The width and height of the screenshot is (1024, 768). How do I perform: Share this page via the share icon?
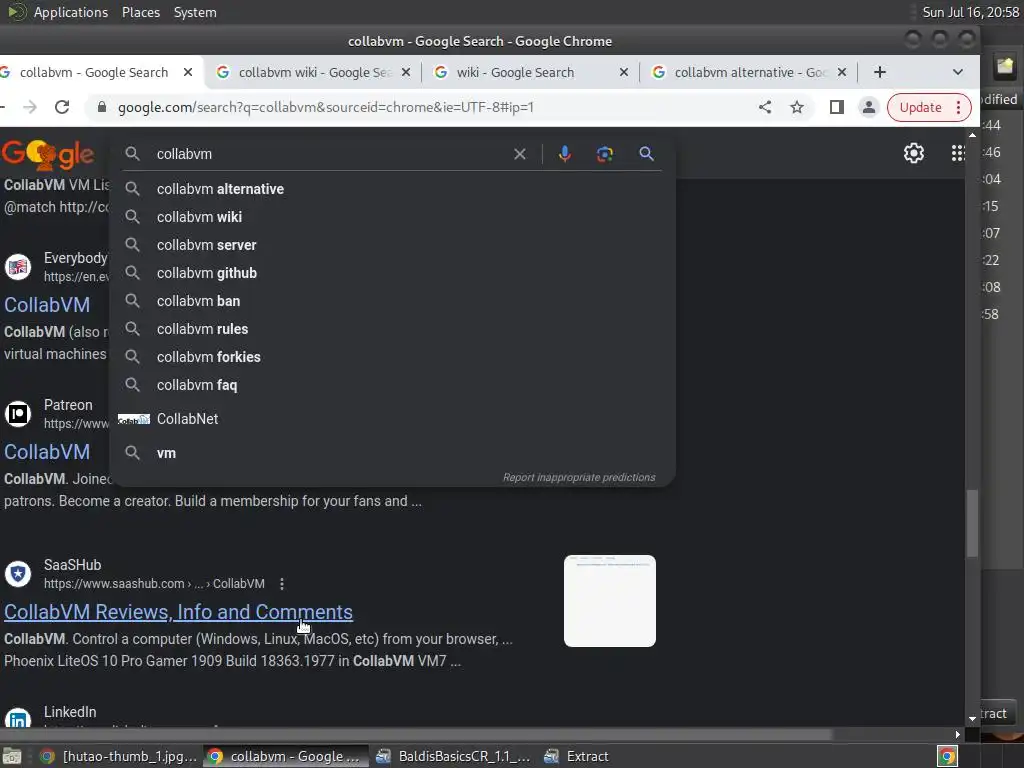point(765,107)
